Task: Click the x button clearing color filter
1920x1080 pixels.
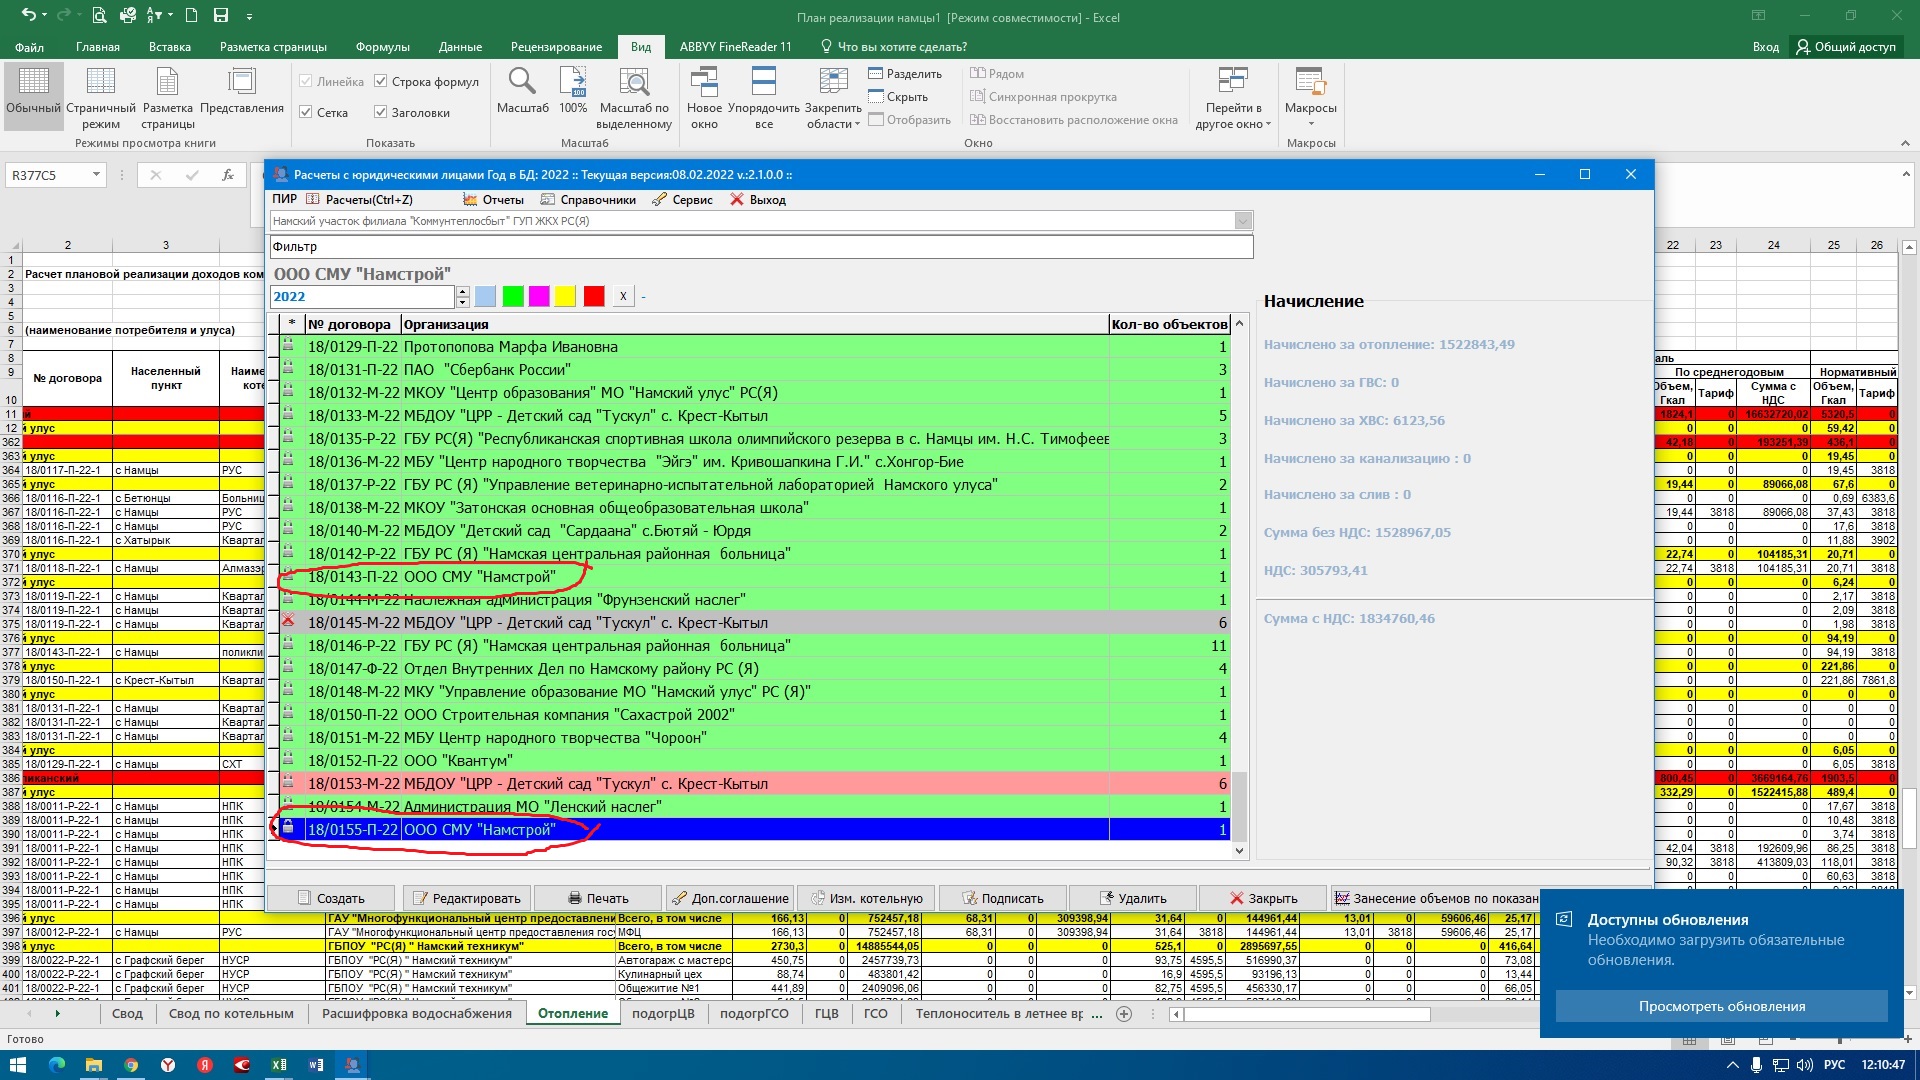Action: (x=623, y=296)
